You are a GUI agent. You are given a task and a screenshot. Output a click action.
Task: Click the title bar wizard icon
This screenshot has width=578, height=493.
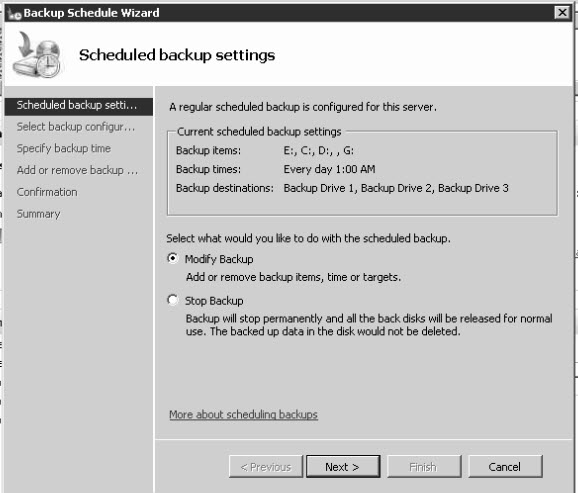pos(15,13)
